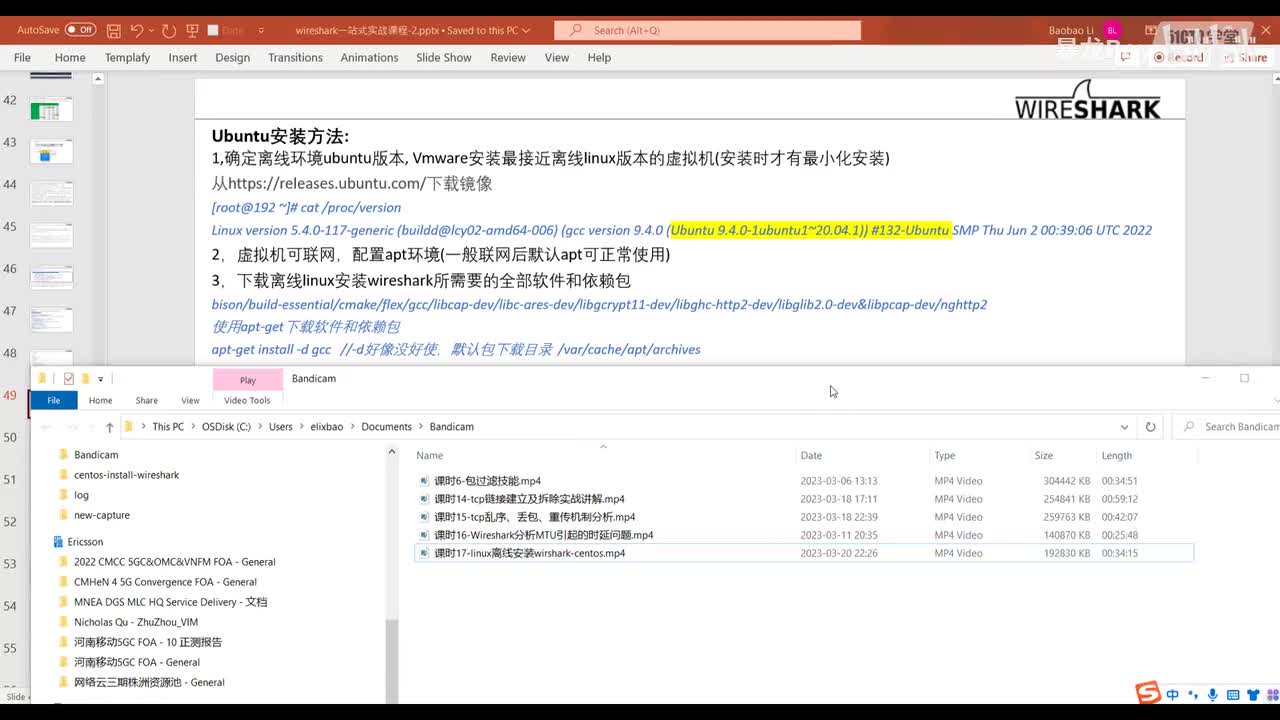Screen dimensions: 1280x720
Task: Open file name saved-location dropdown
Action: (527, 31)
